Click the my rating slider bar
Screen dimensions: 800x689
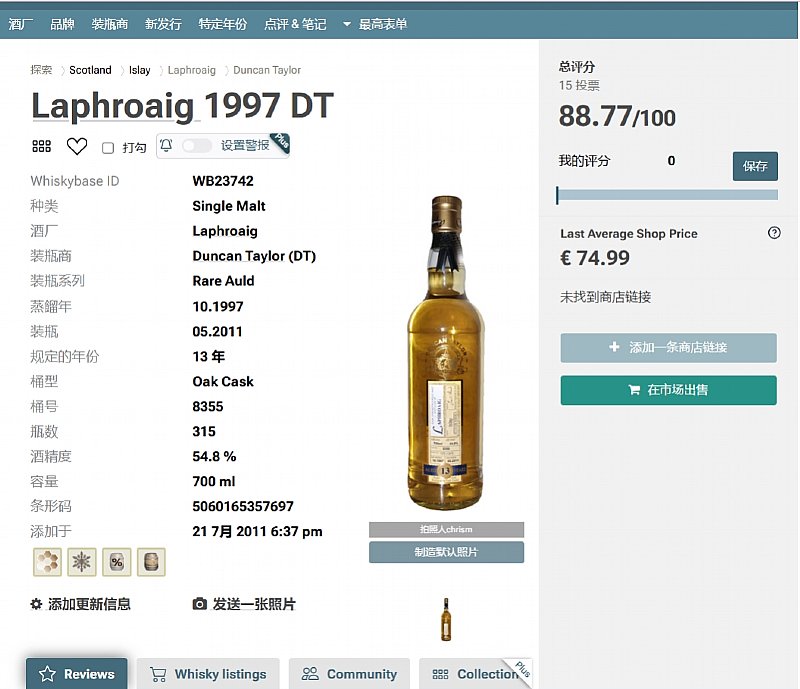pos(667,195)
